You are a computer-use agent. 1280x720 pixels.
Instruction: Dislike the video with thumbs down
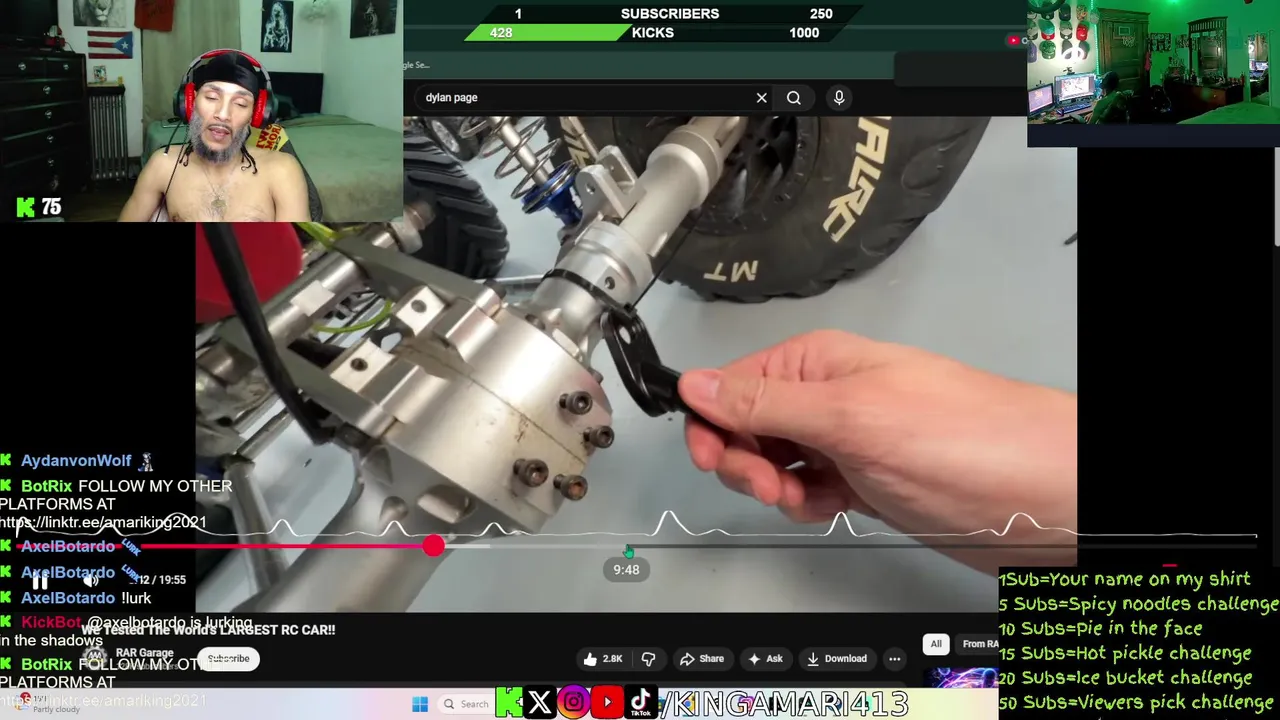tap(648, 659)
